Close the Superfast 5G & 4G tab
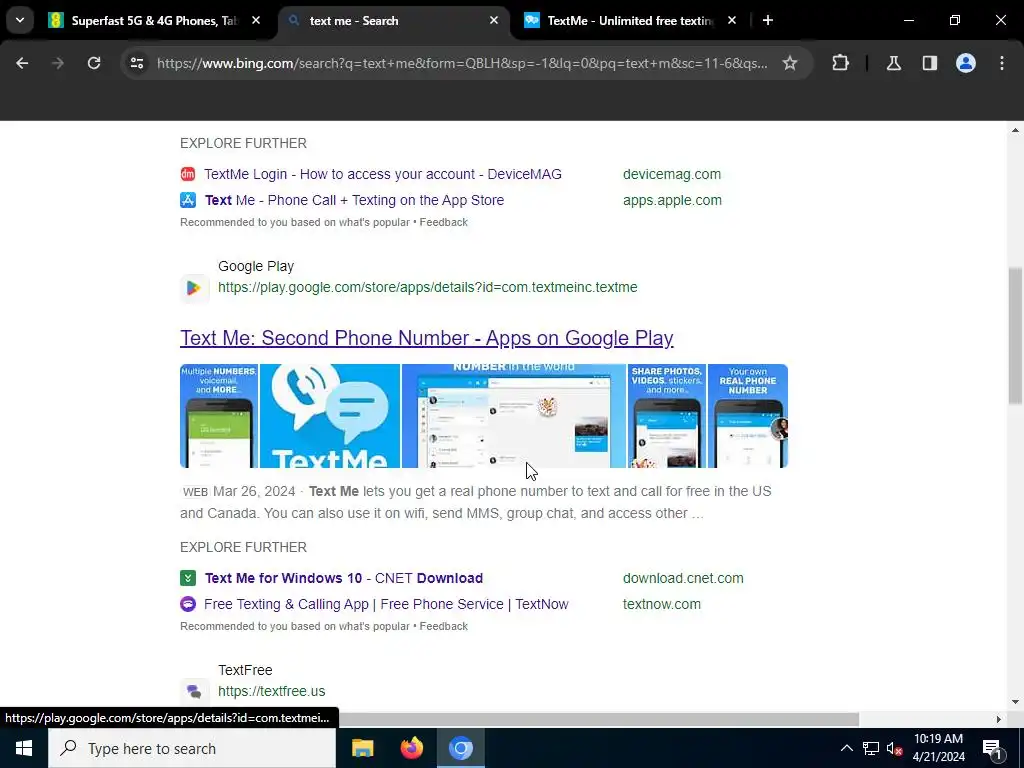The width and height of the screenshot is (1024, 768). pos(256,20)
